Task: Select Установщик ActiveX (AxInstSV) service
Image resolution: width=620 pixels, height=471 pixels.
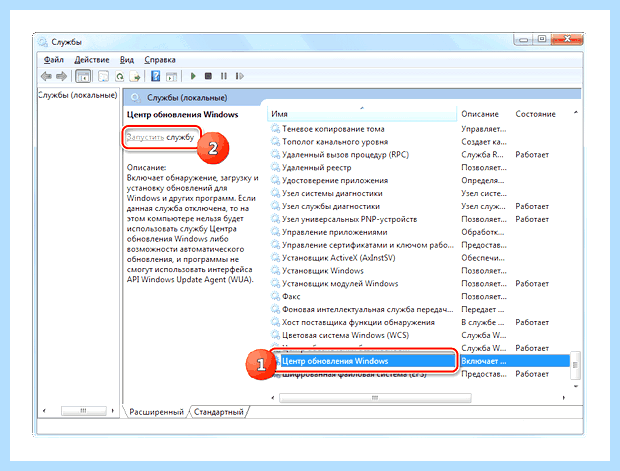Action: (x=338, y=258)
